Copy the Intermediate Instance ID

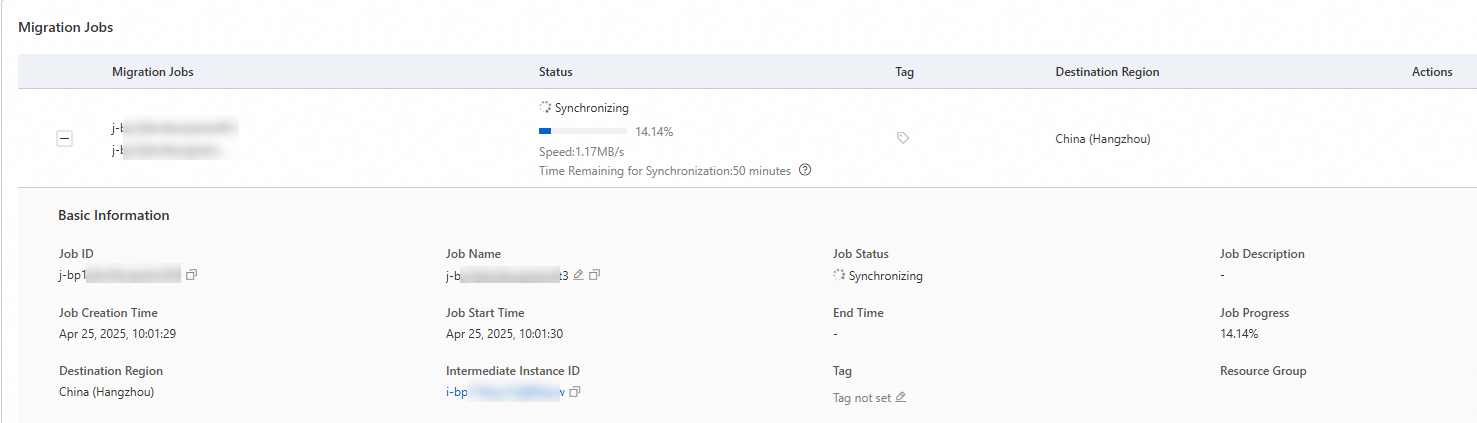click(x=575, y=392)
